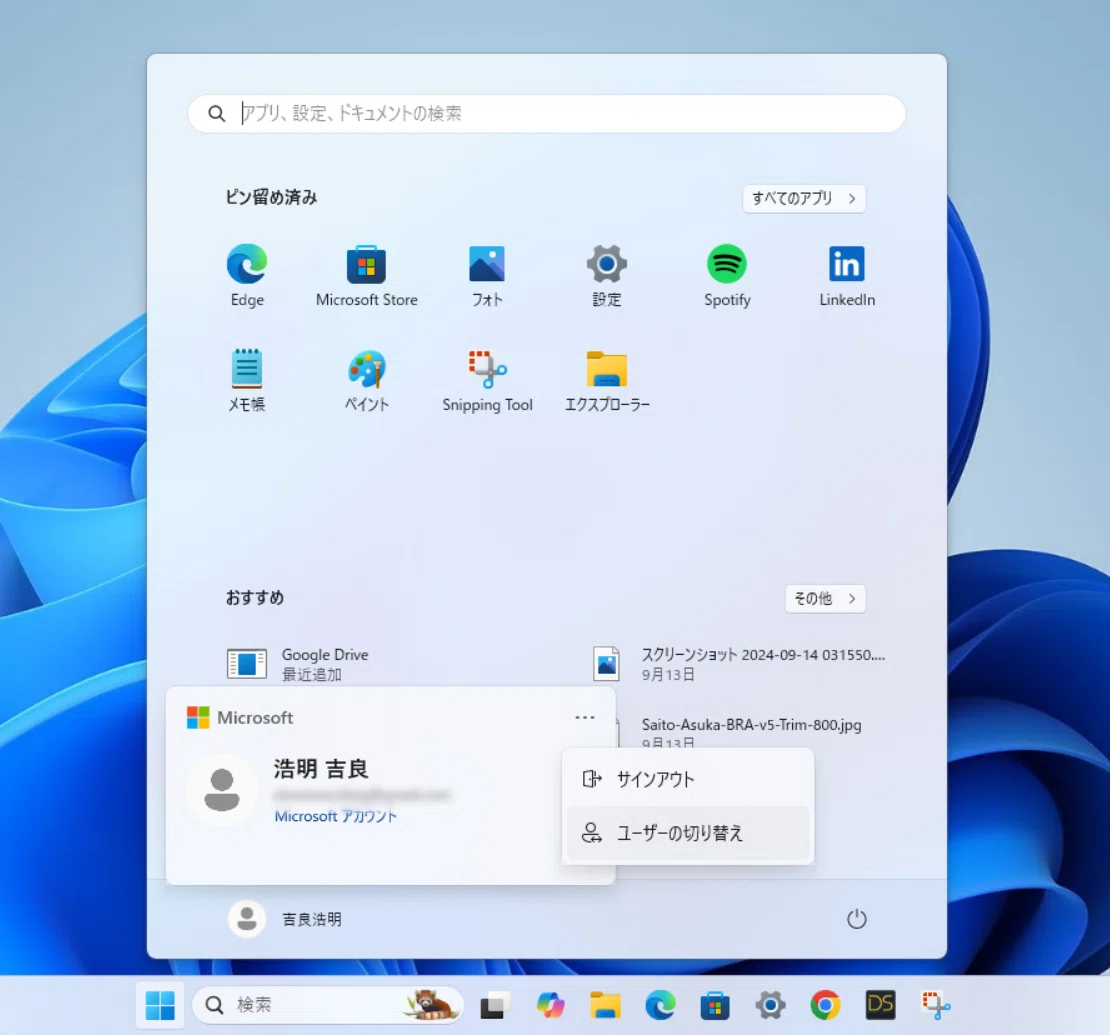Open エクスプローラー from pinned apps
The height and width of the screenshot is (1035, 1110).
click(x=607, y=380)
